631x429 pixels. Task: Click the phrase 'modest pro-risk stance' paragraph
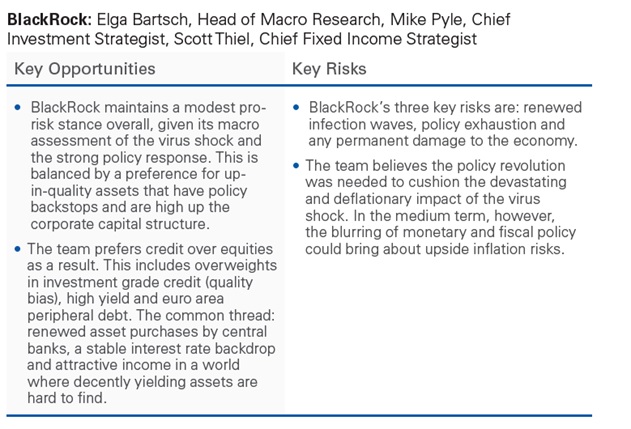coord(148,165)
